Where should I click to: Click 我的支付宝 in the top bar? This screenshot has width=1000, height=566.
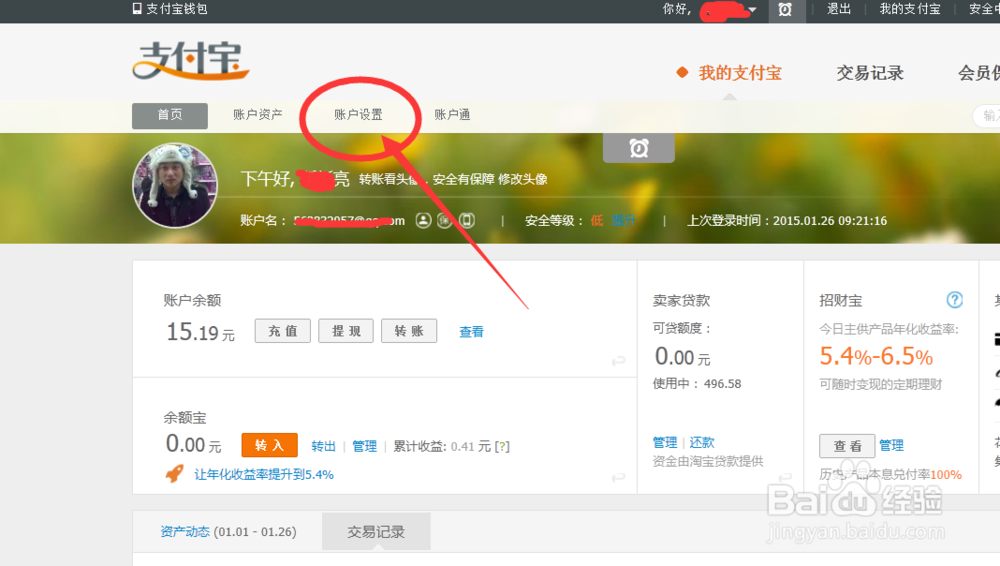pyautogui.click(x=910, y=9)
